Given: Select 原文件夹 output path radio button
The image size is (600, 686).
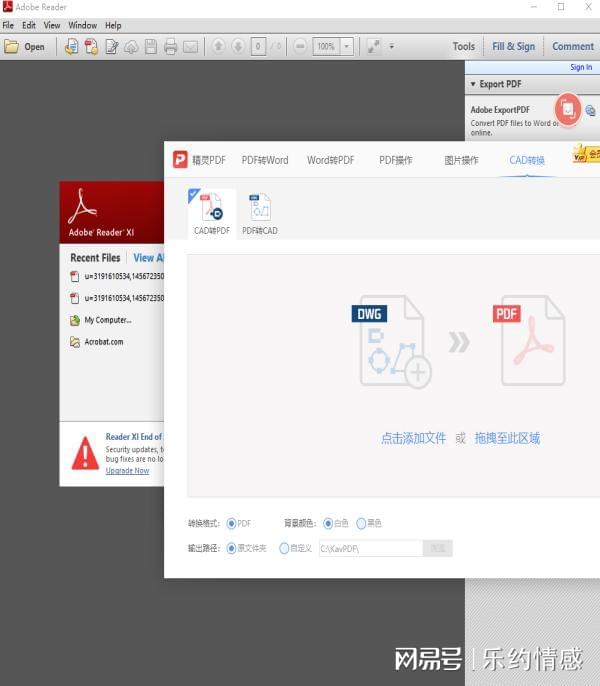Looking at the screenshot, I should coord(232,548).
